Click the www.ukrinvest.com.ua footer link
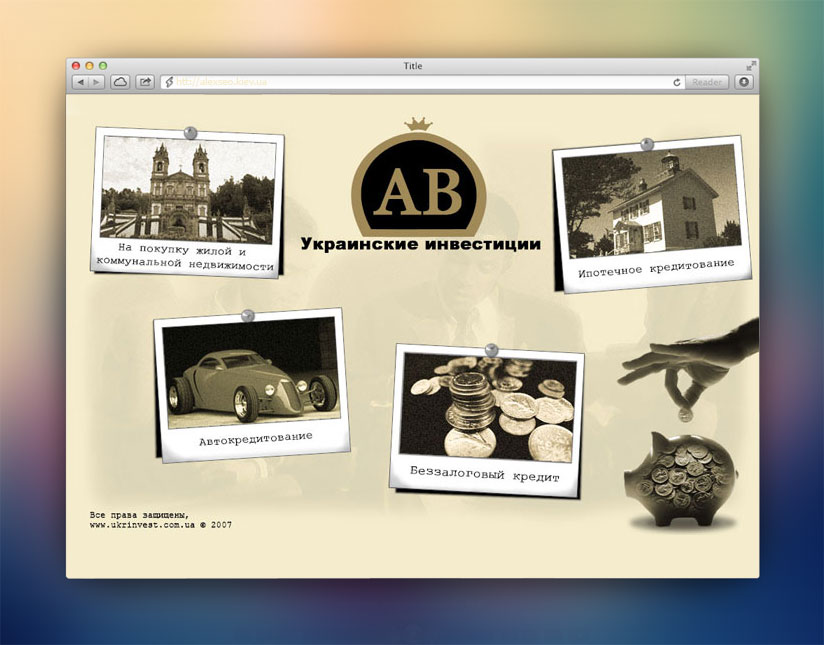 pyautogui.click(x=142, y=524)
